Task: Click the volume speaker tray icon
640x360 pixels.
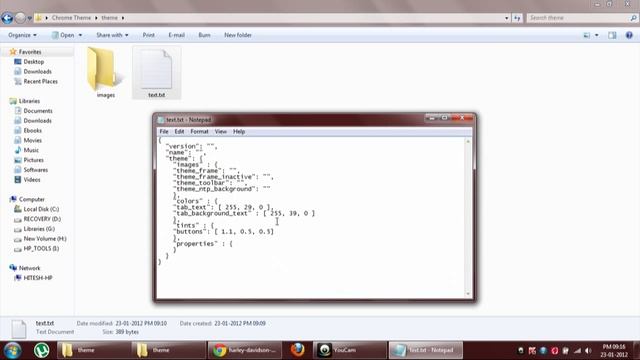Action: coord(588,351)
